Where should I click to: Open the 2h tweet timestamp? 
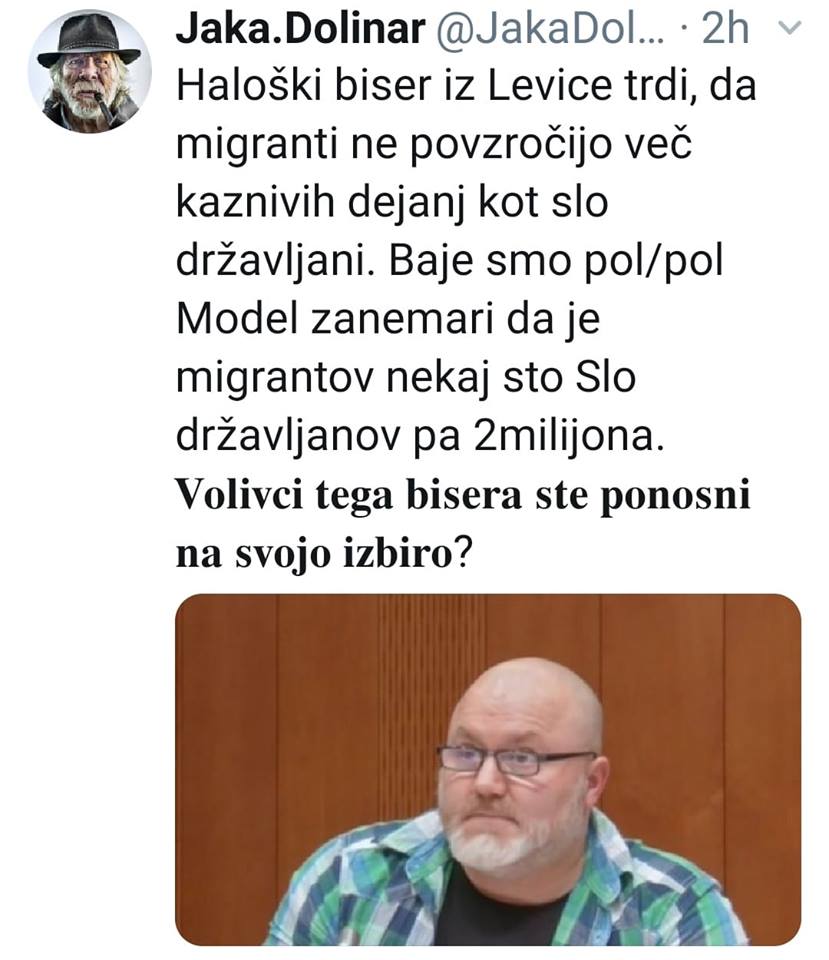[x=726, y=29]
